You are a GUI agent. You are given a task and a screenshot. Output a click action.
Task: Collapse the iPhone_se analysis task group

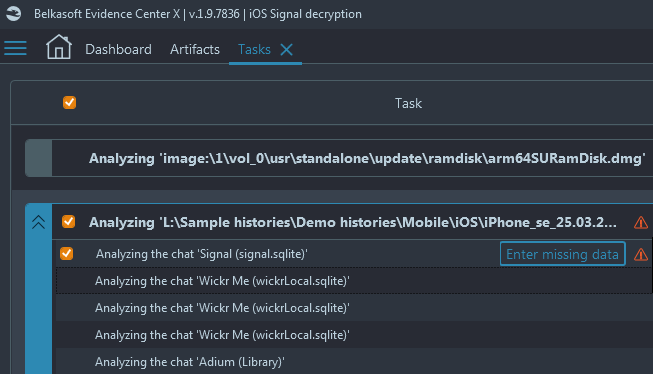click(x=38, y=222)
